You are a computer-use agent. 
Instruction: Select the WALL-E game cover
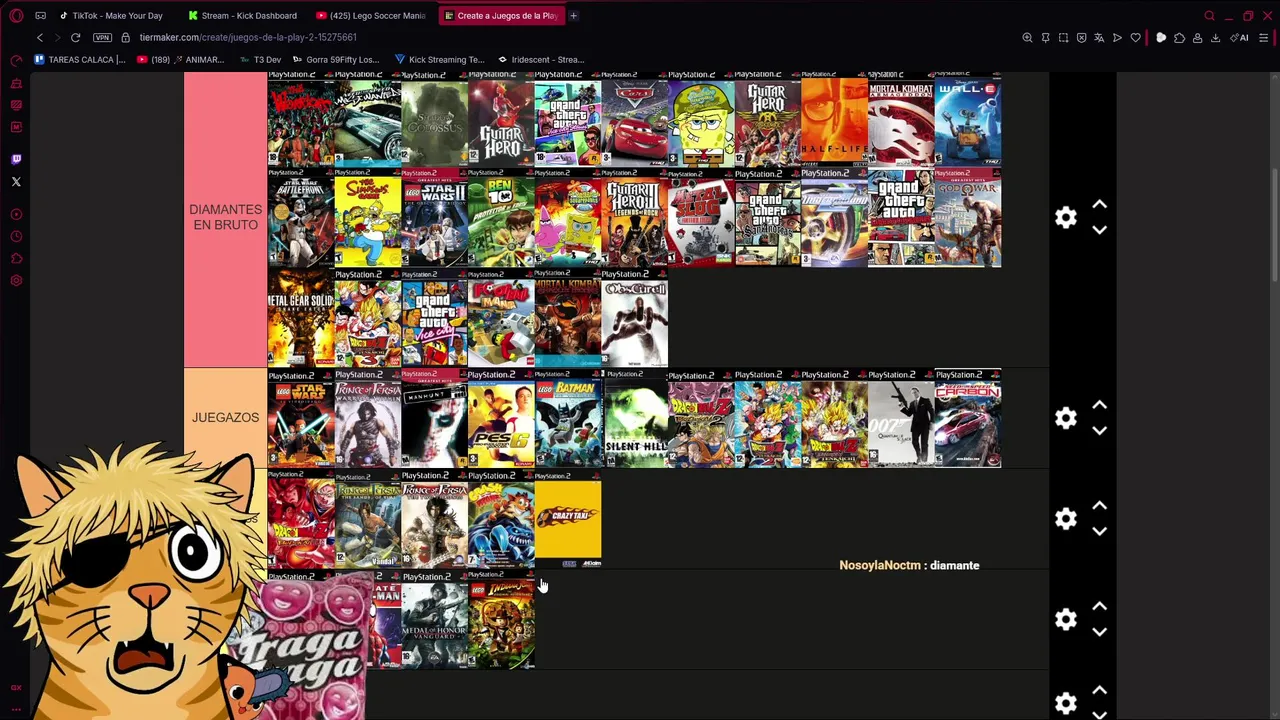968,119
